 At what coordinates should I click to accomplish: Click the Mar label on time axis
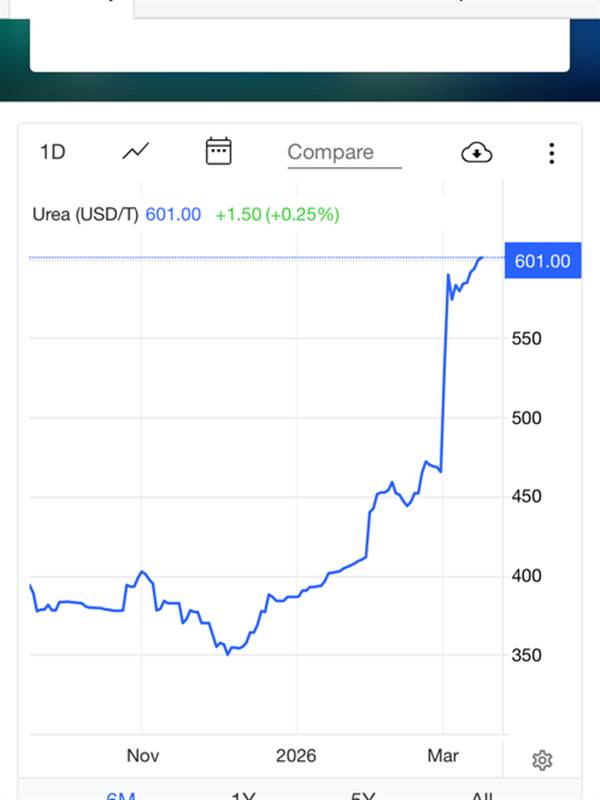coord(443,756)
